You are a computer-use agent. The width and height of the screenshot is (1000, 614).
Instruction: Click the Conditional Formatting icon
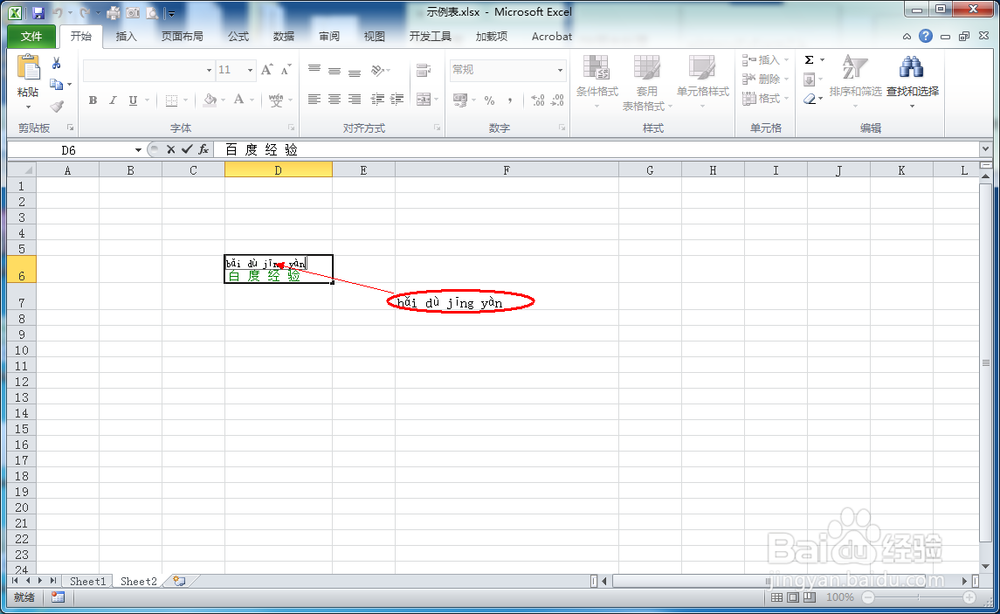pos(596,68)
